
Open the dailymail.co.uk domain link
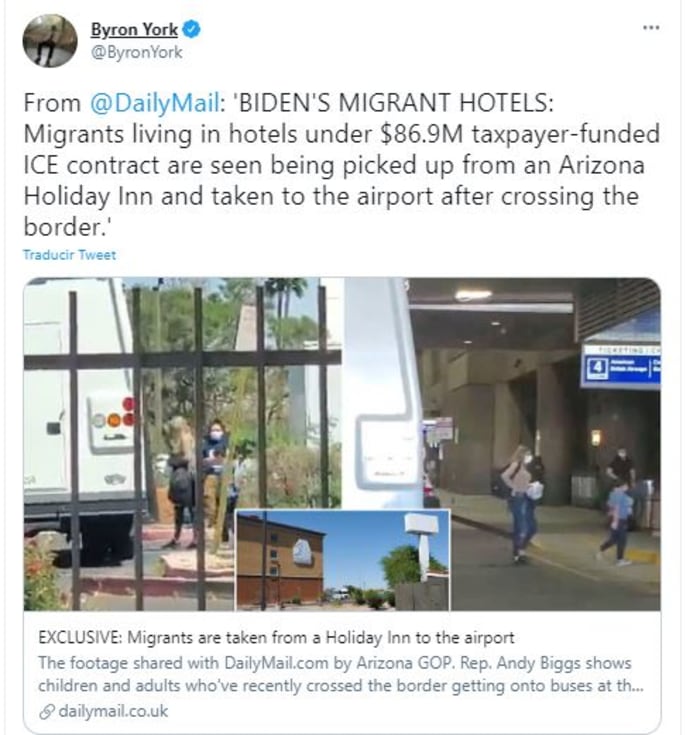113,711
